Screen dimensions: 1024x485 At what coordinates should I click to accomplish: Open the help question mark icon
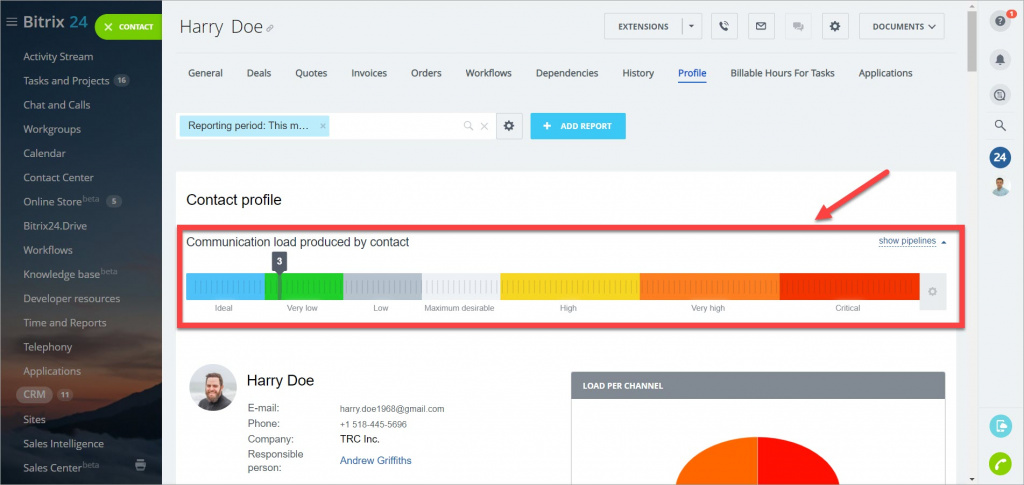[x=1000, y=22]
